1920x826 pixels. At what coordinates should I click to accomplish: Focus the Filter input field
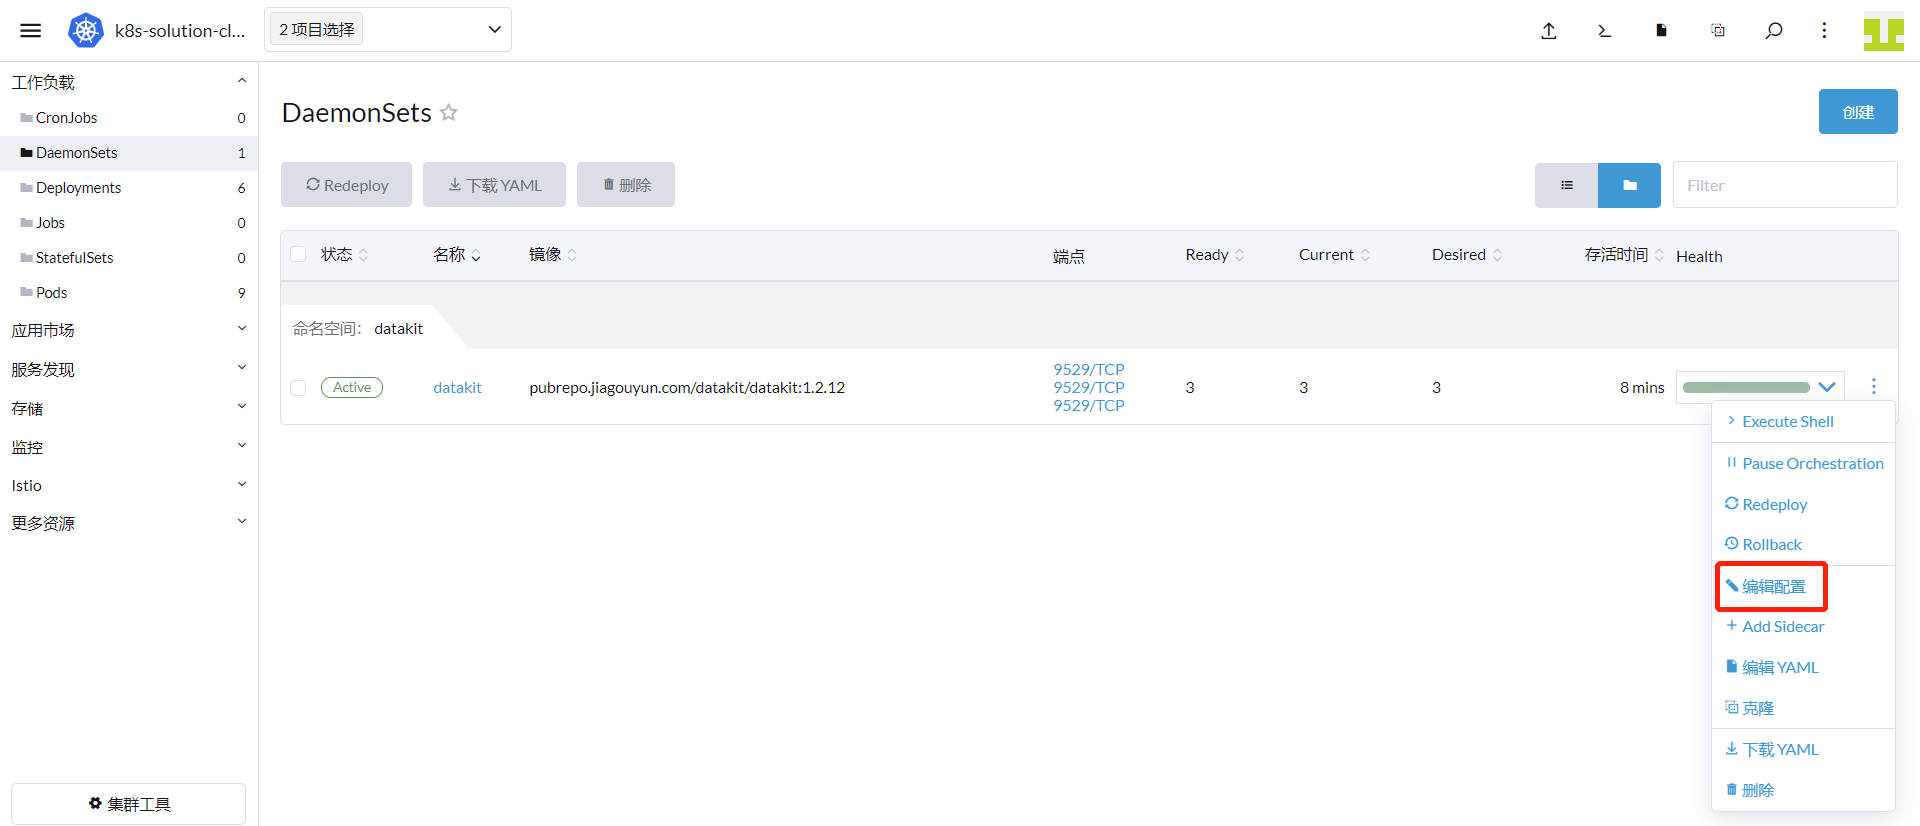pos(1785,185)
